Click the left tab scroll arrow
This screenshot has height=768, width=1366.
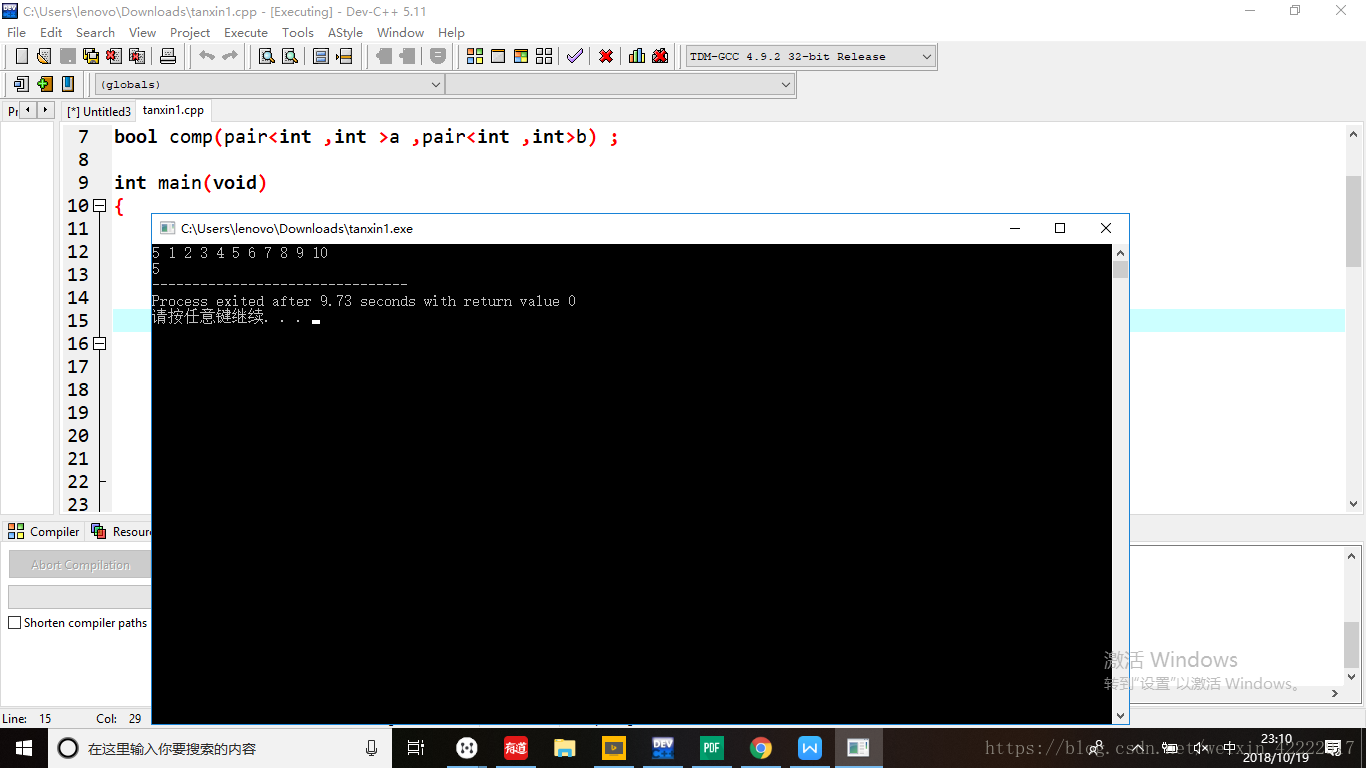[28, 110]
